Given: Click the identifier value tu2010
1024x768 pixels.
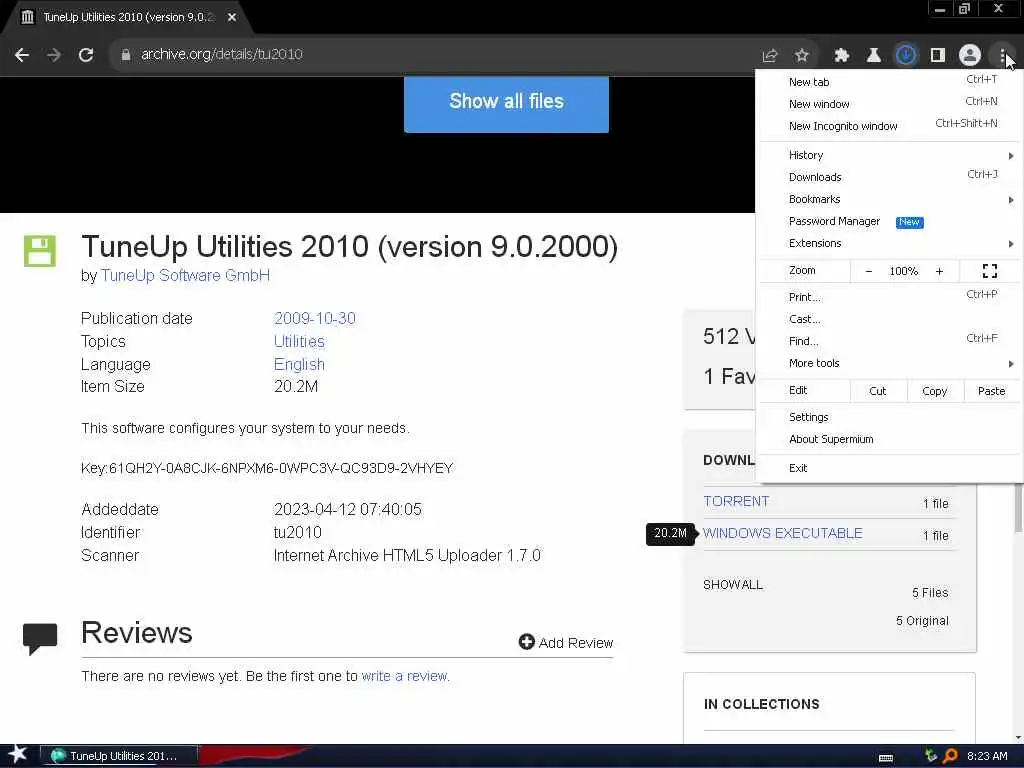Looking at the screenshot, I should click(x=298, y=532).
